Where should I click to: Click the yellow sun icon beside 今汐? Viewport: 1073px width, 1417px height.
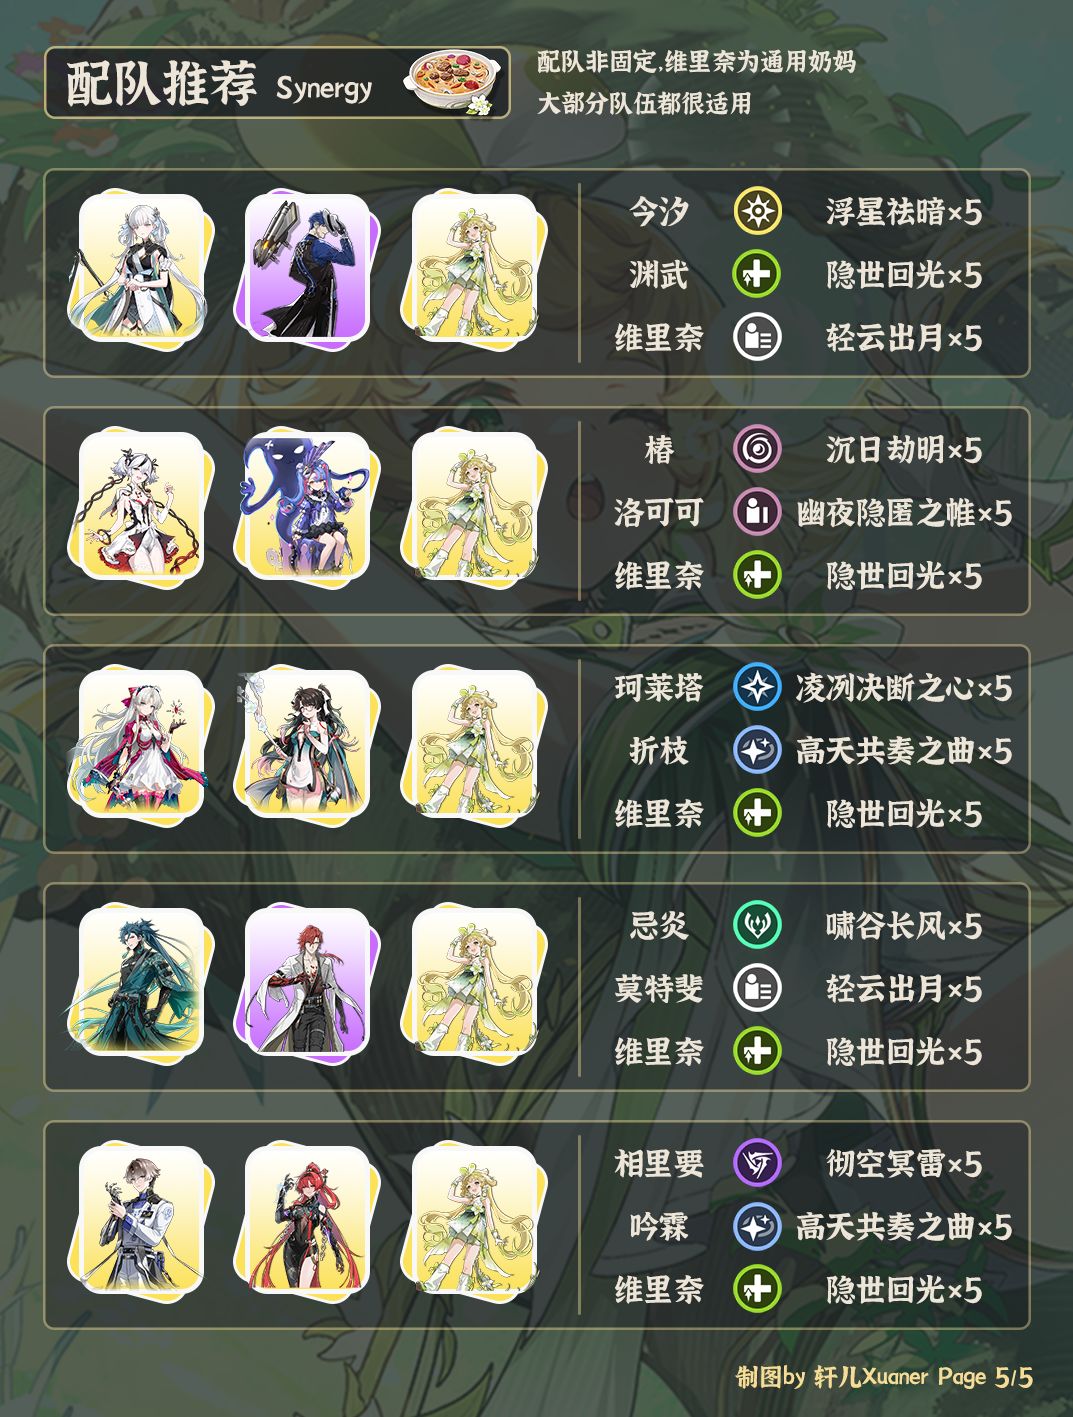pyautogui.click(x=757, y=212)
